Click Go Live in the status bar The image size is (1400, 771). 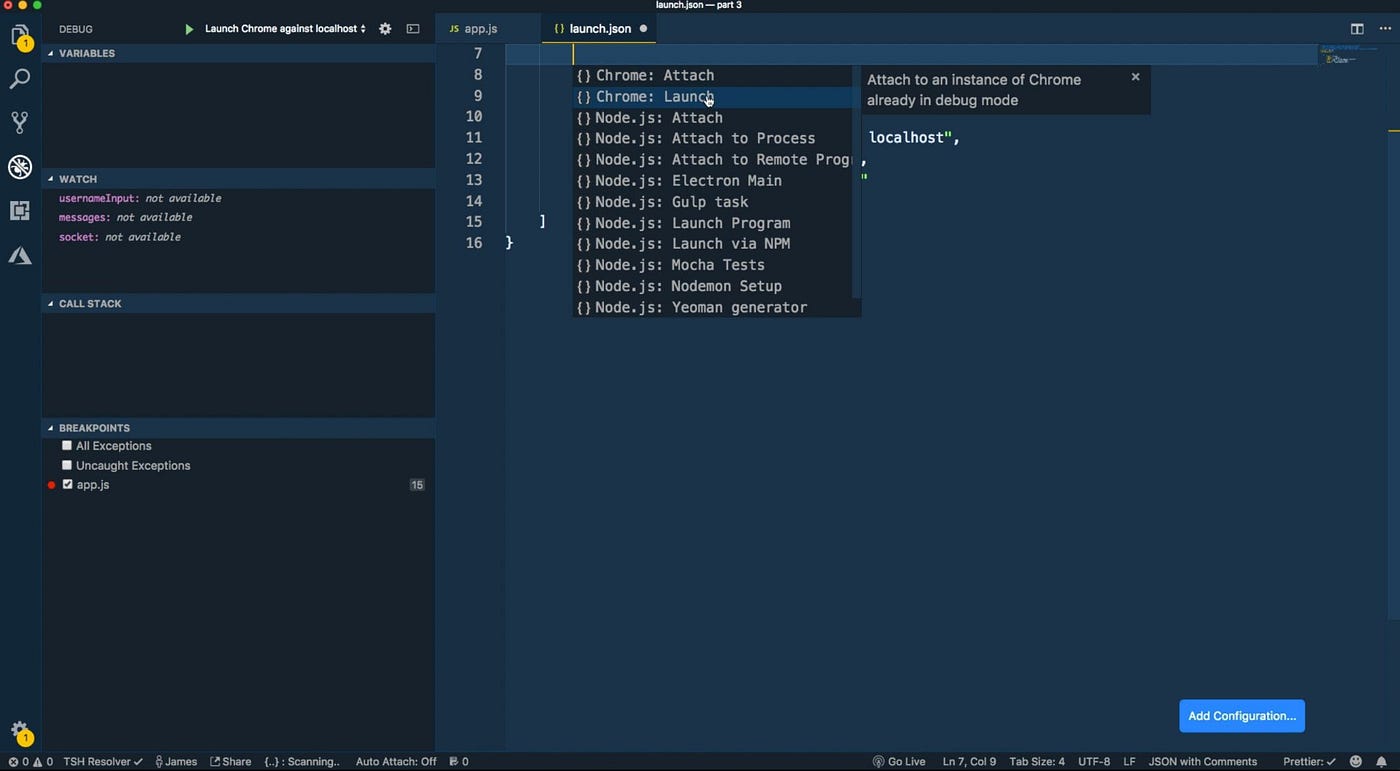[899, 762]
